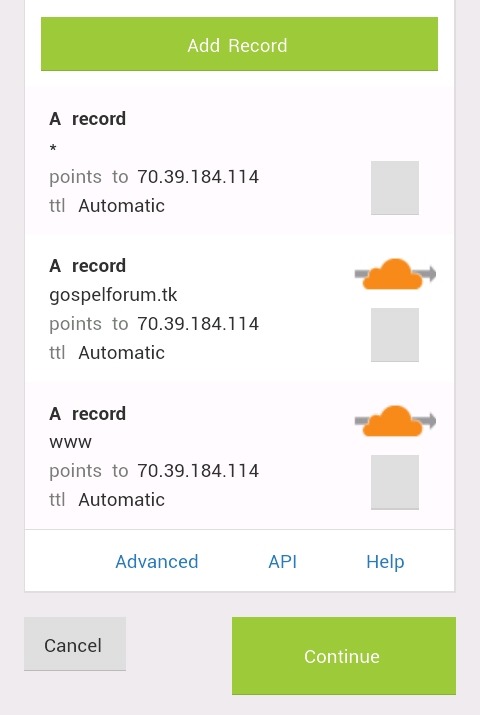This screenshot has height=715, width=480.
Task: Click the green Continue button
Action: pyautogui.click(x=344, y=656)
